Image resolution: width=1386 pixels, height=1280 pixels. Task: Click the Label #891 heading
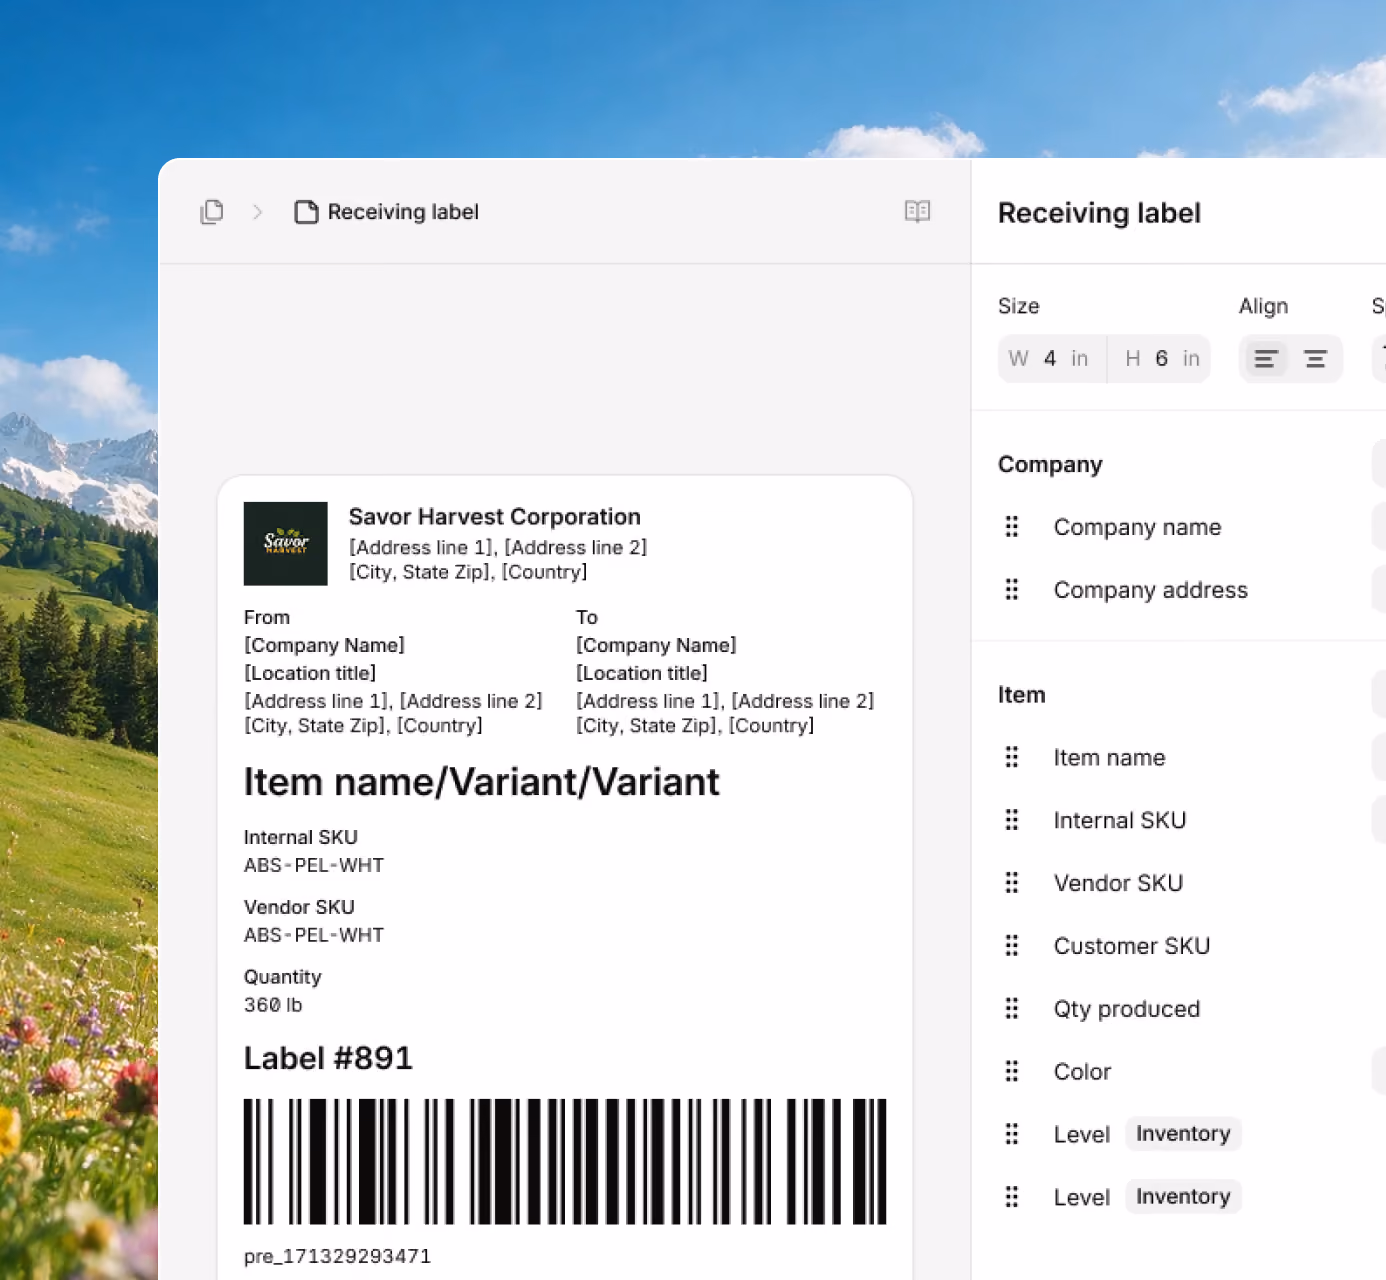tap(328, 1058)
